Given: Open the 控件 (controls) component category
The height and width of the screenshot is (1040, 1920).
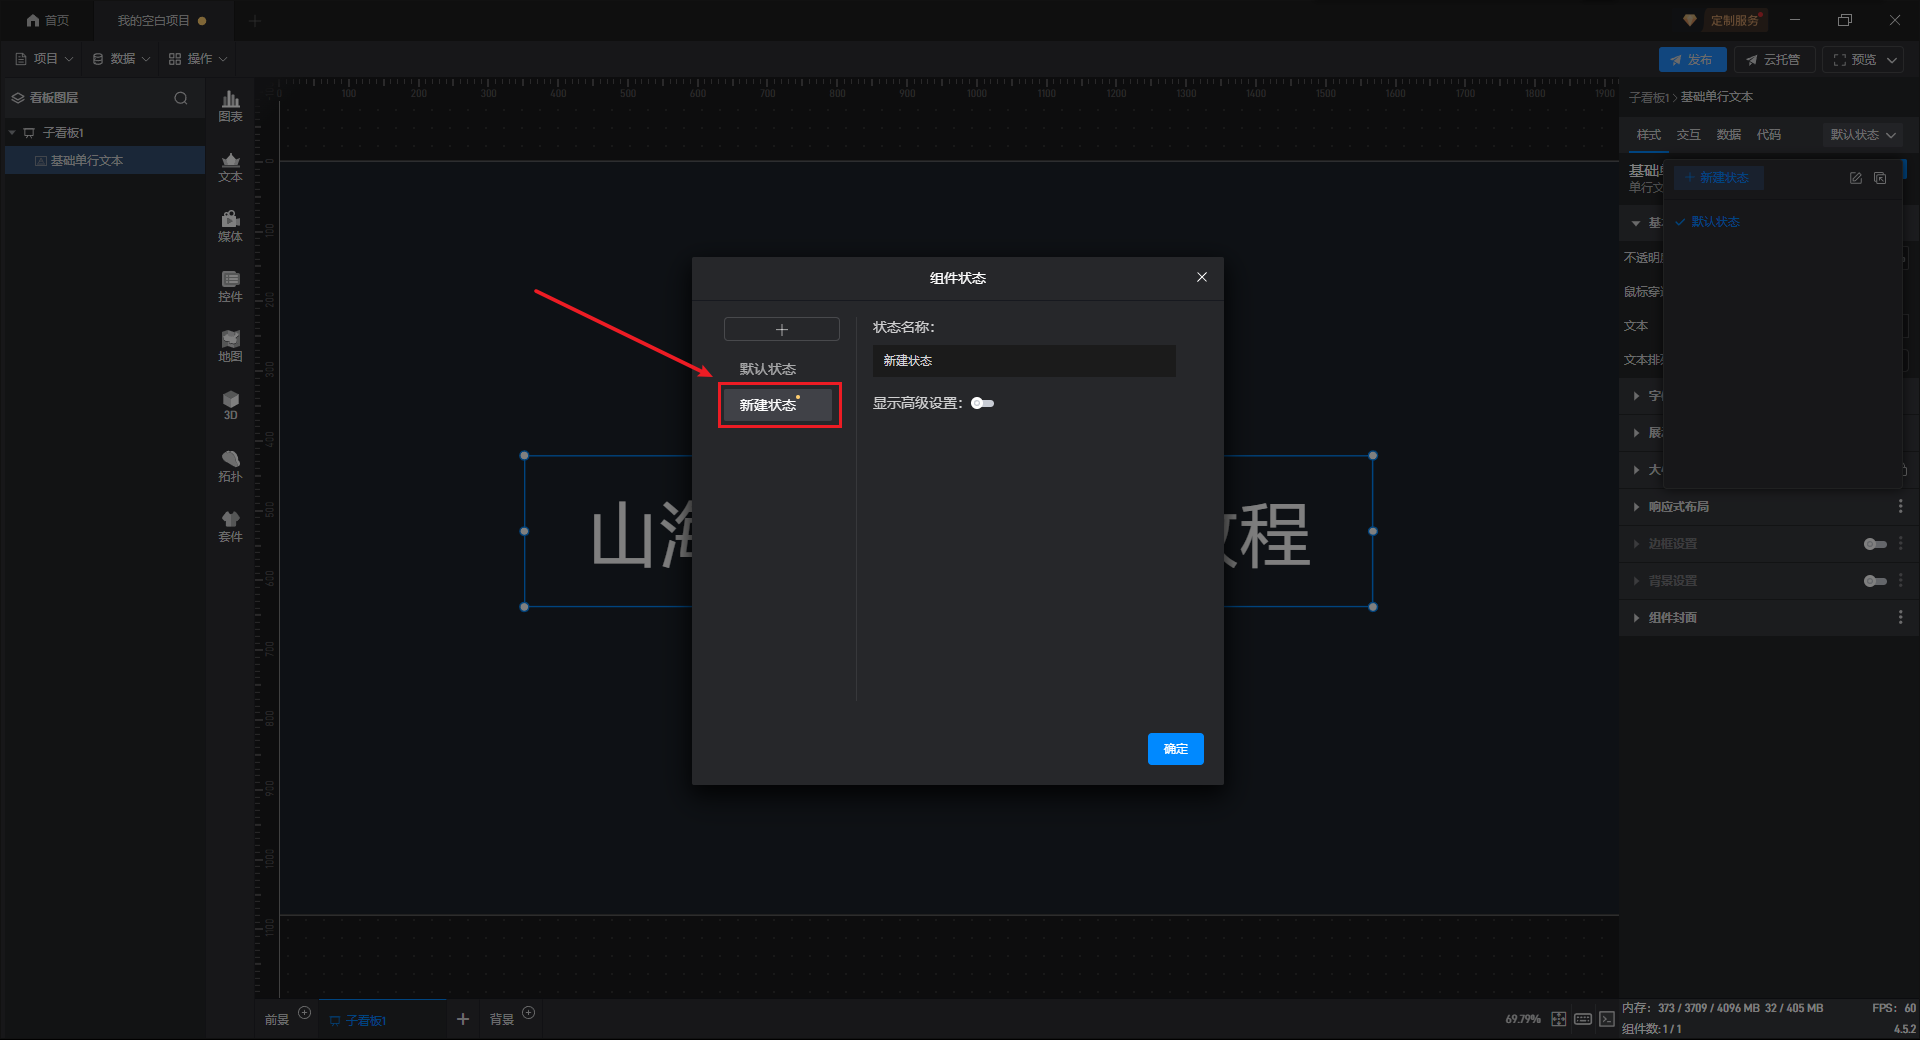Looking at the screenshot, I should pyautogui.click(x=230, y=287).
